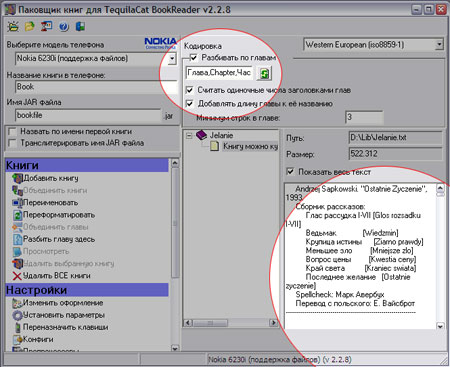Click the Andrzej Sapkowski text line

362,189
